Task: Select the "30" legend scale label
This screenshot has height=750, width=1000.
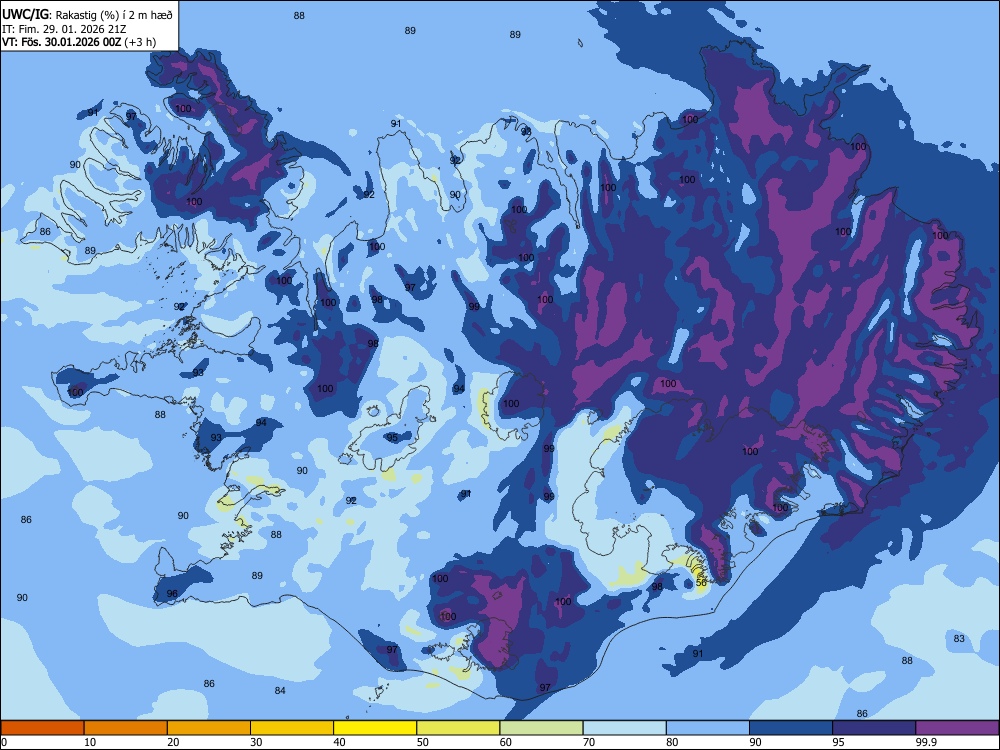Action: pyautogui.click(x=256, y=742)
